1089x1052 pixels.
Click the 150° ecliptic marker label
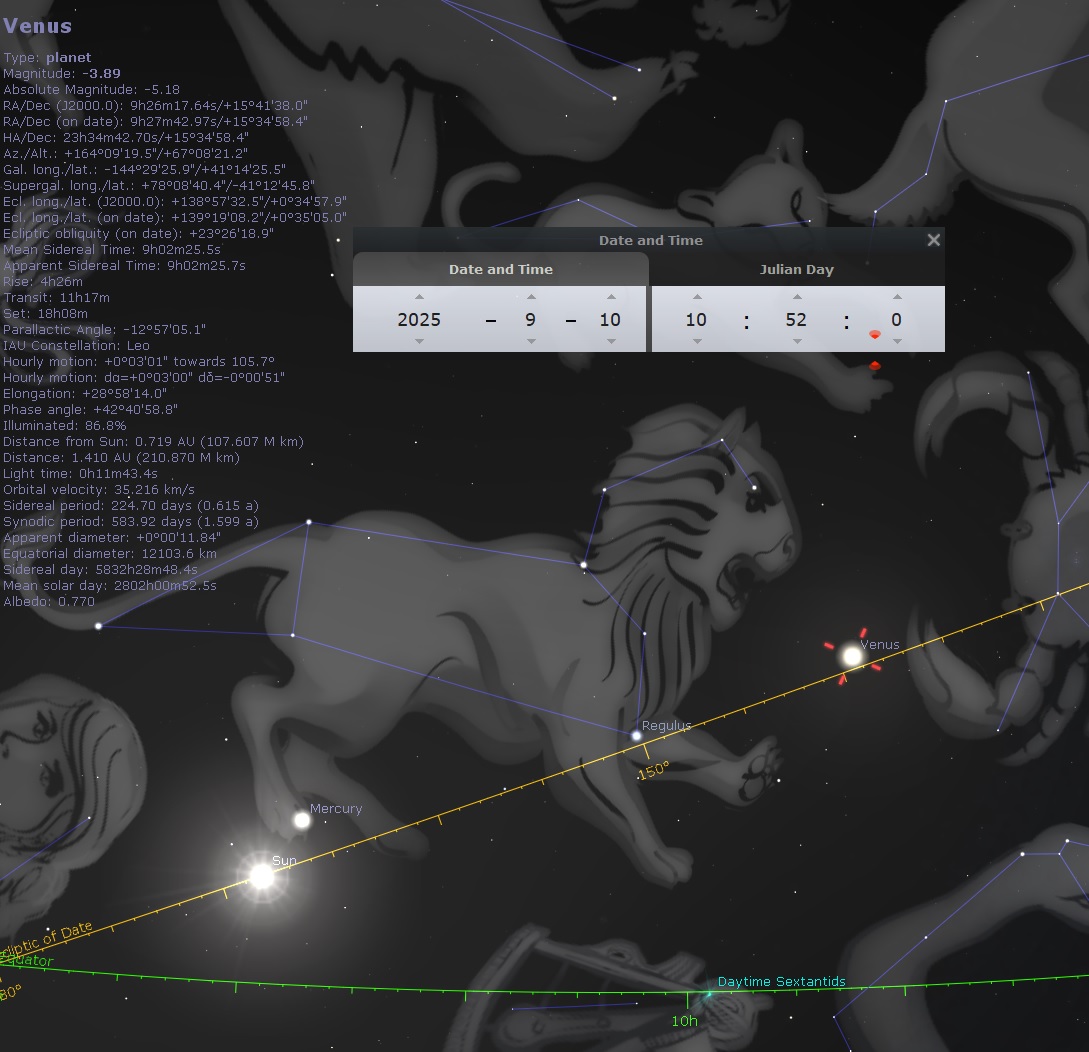654,770
